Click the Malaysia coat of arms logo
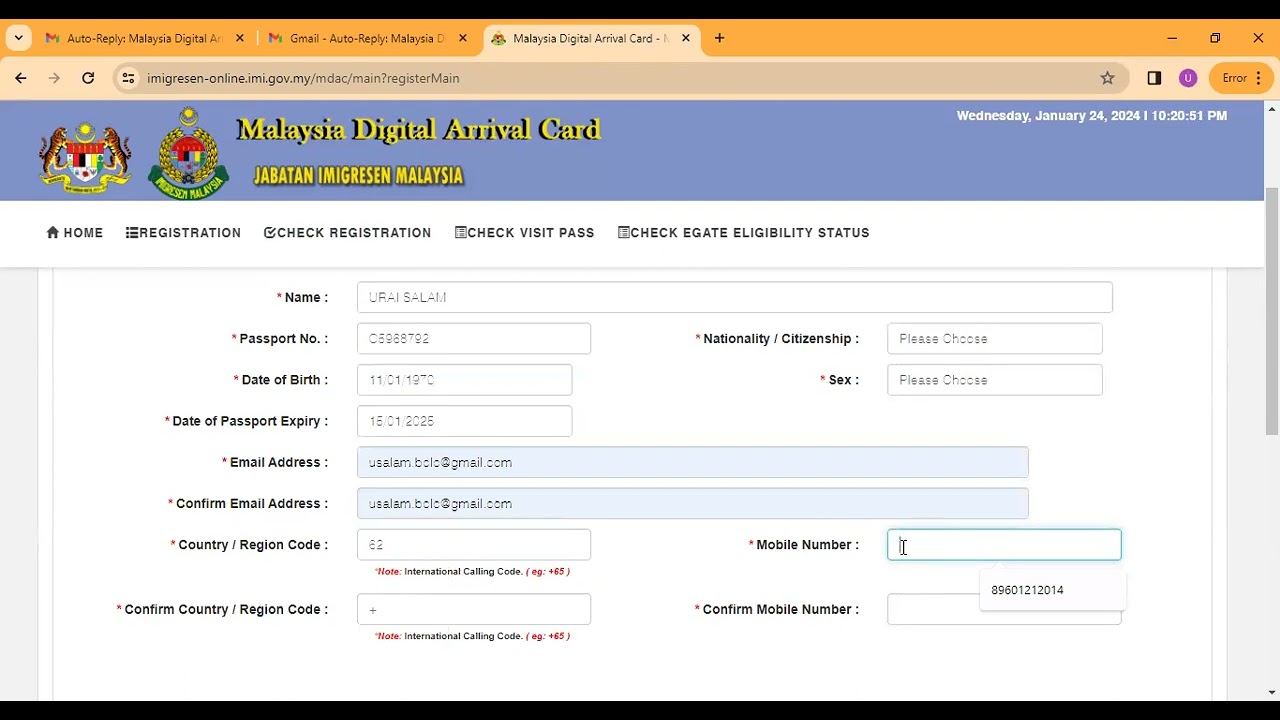 click(x=84, y=157)
